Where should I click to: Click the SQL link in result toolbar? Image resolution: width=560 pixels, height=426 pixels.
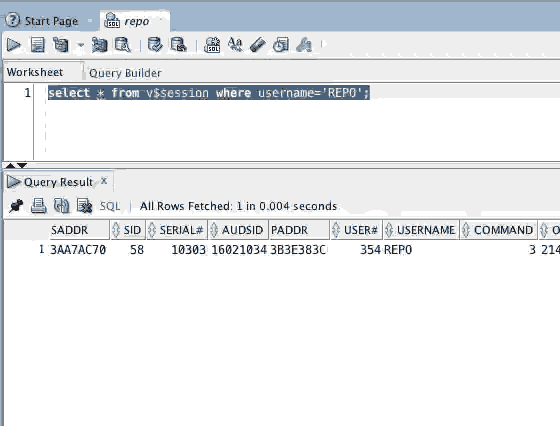110,206
